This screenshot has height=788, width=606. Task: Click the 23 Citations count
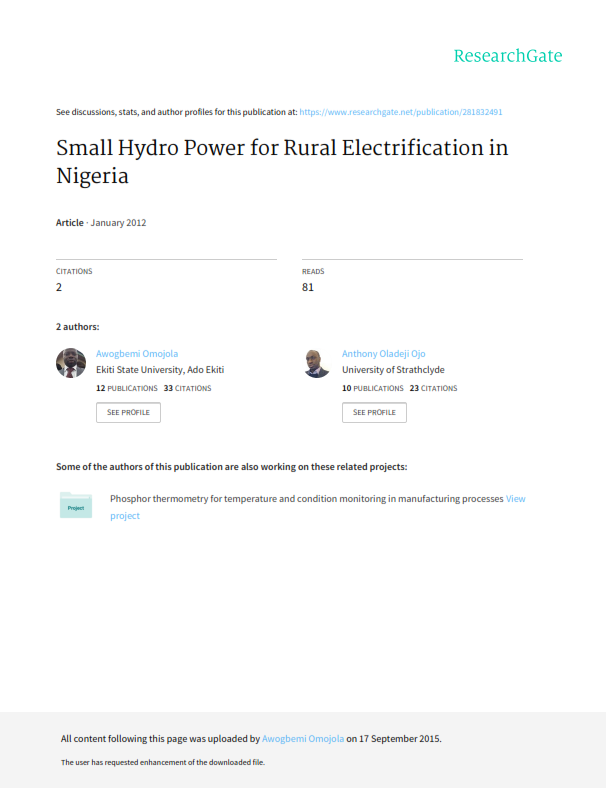point(434,388)
